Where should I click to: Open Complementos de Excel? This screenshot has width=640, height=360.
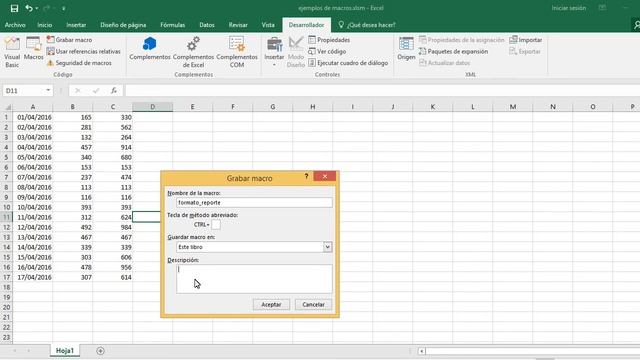193,52
